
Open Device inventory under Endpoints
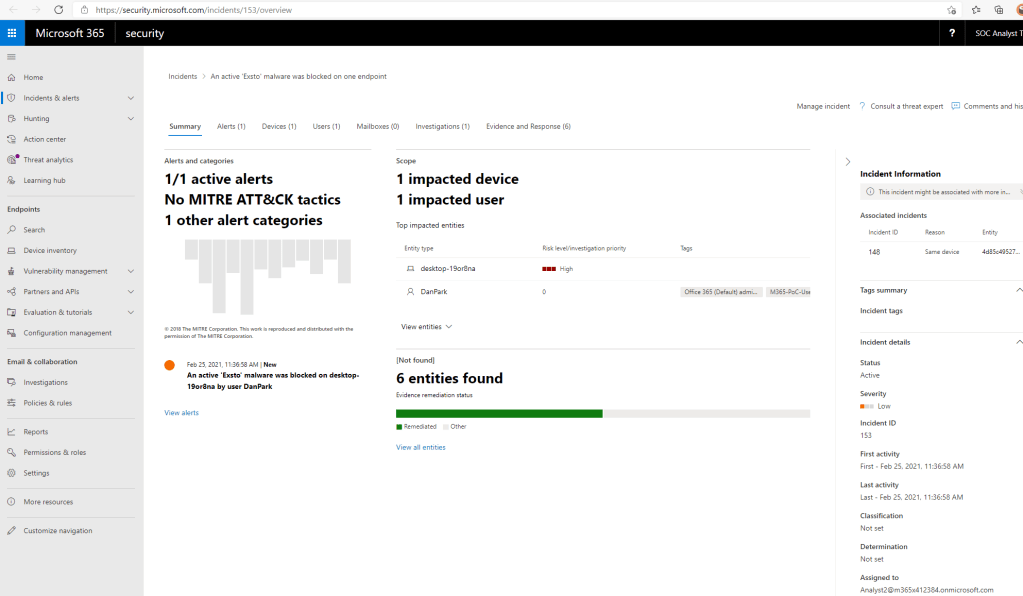[x=50, y=250]
